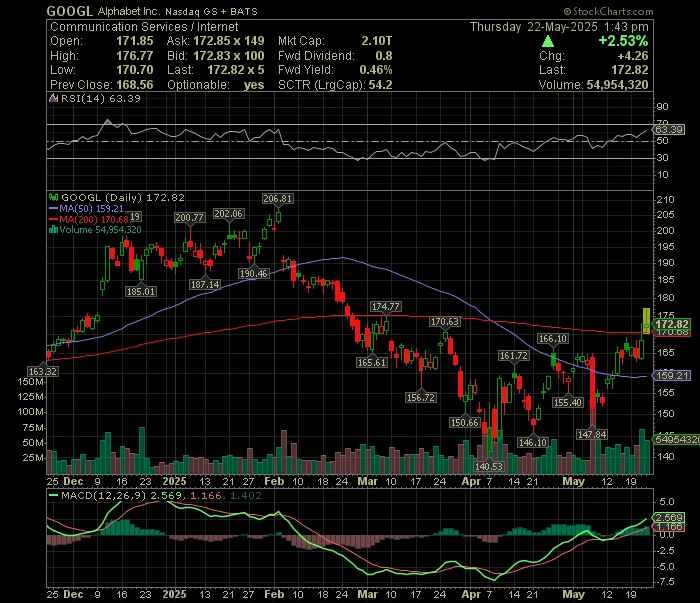Screen dimensions: 700x603
Task: Click the Chg value +4.26
Action: click(x=633, y=56)
